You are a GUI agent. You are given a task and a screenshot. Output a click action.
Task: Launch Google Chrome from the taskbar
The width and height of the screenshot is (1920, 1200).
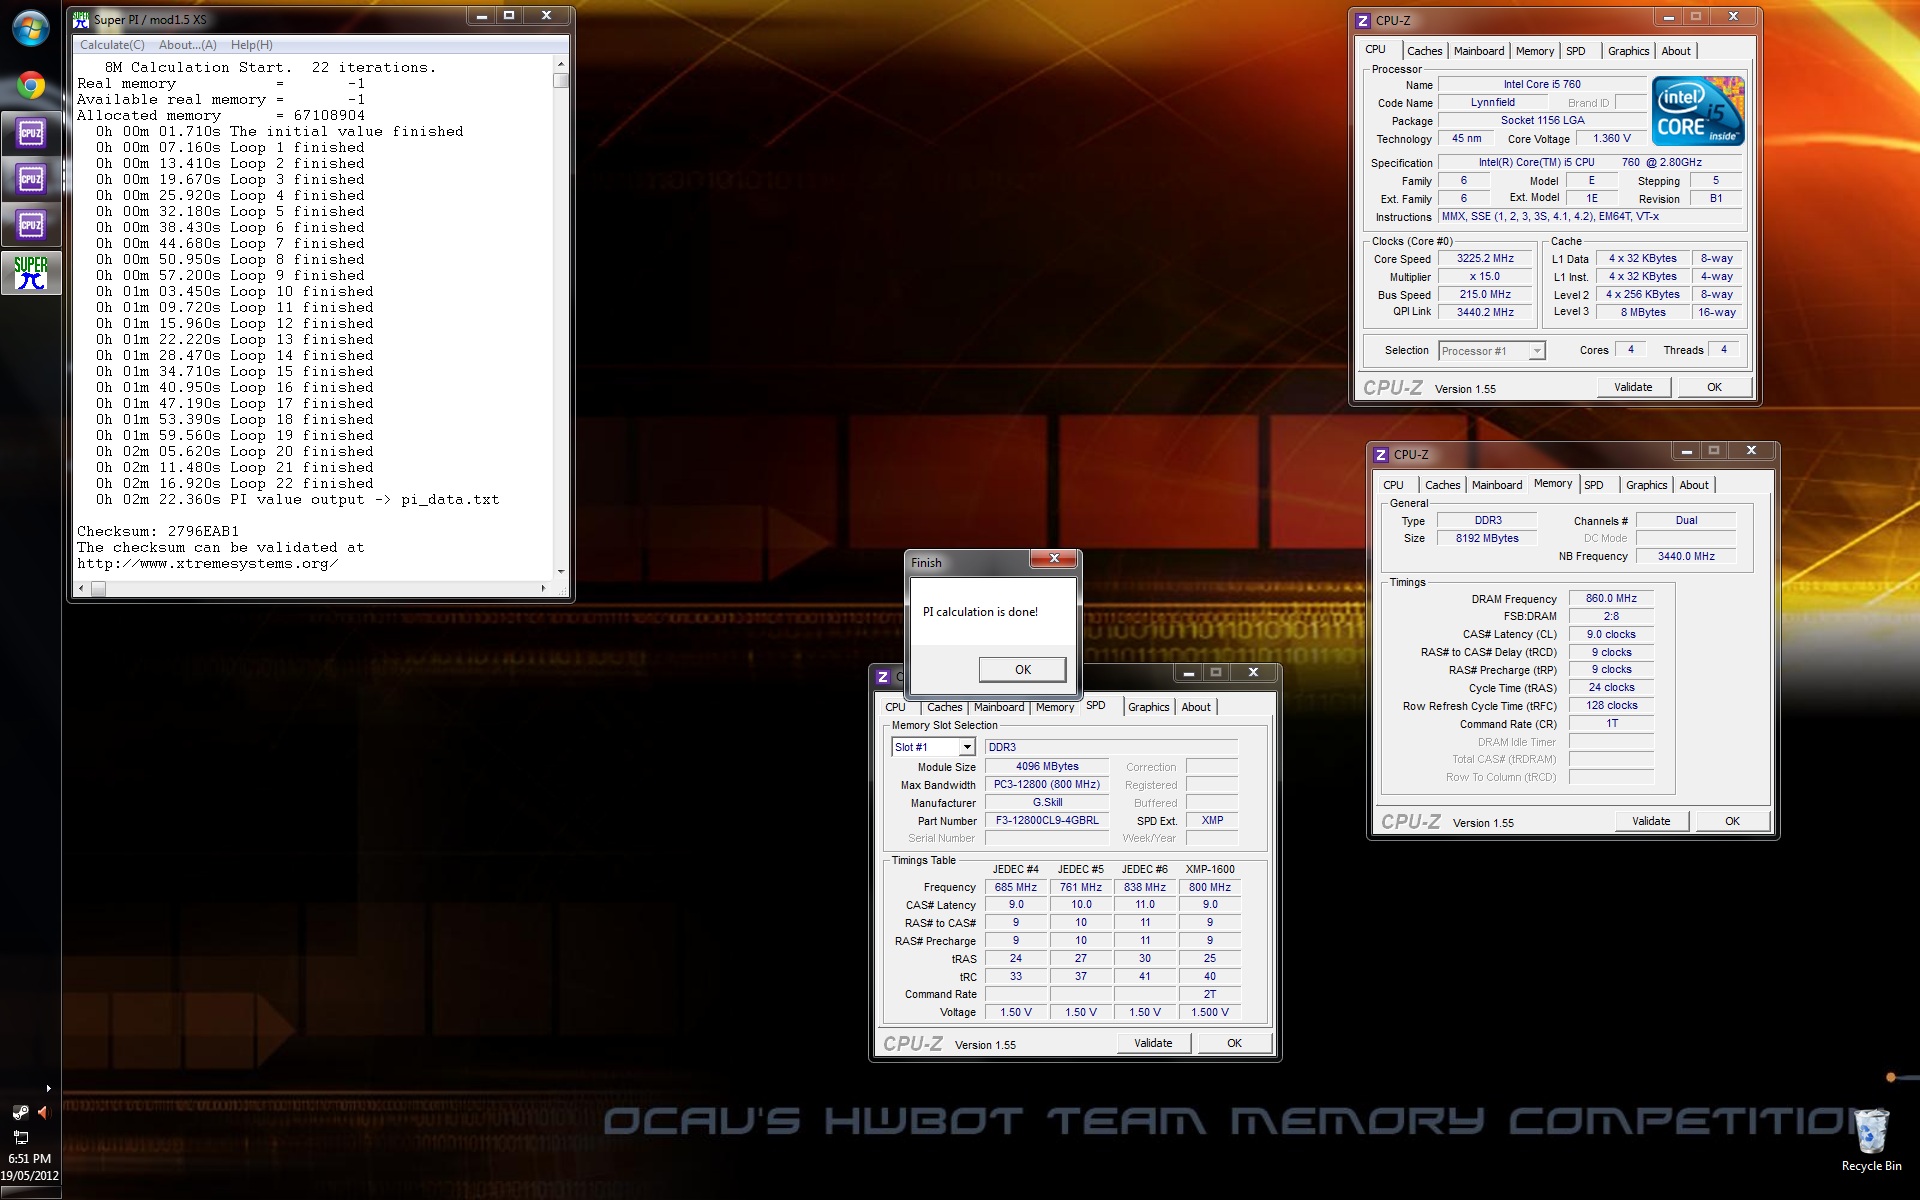30,86
